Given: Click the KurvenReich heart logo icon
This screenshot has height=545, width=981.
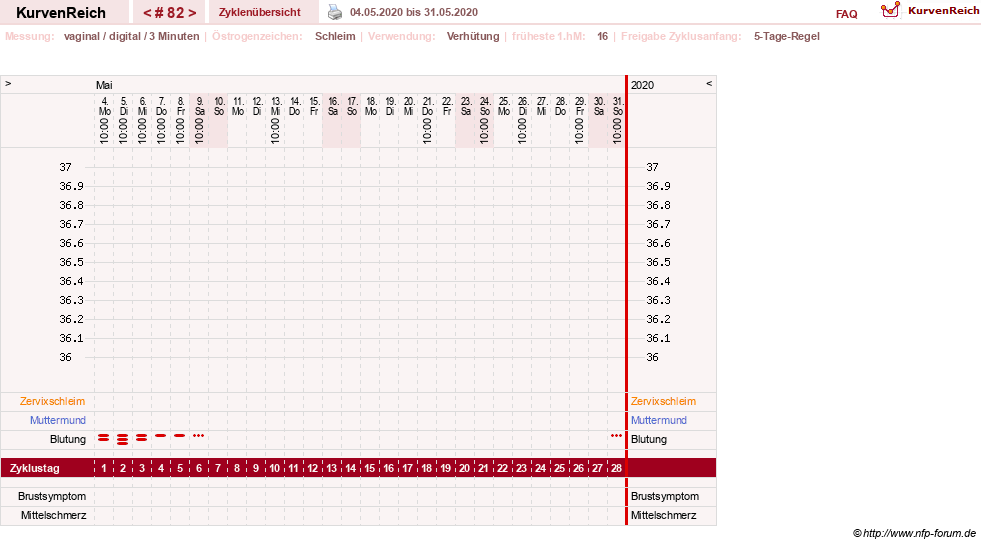Looking at the screenshot, I should (x=890, y=10).
